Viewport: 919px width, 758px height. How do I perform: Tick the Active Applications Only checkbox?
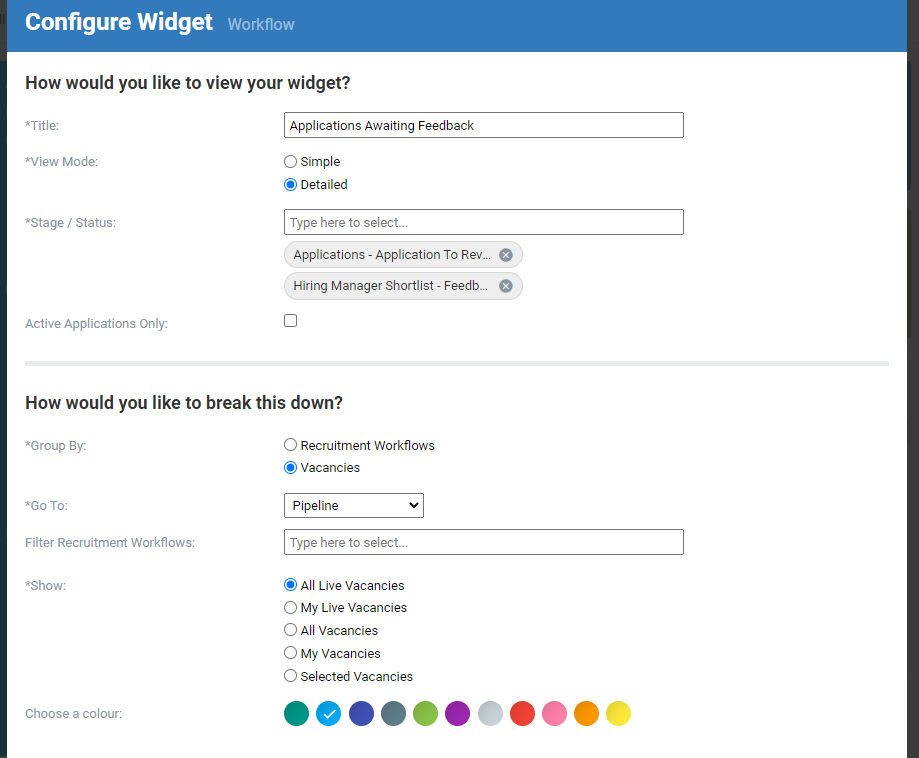pos(291,321)
